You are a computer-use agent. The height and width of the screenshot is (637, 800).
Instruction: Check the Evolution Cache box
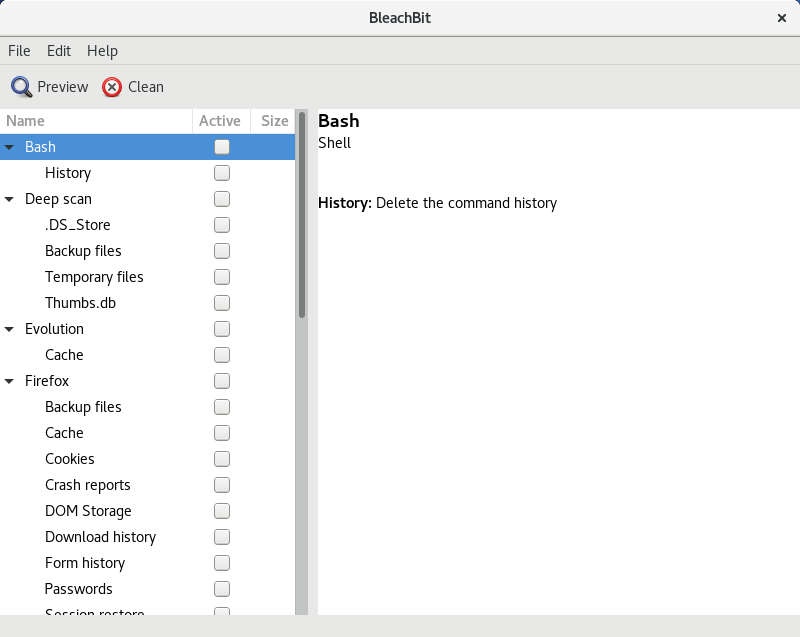tap(222, 355)
